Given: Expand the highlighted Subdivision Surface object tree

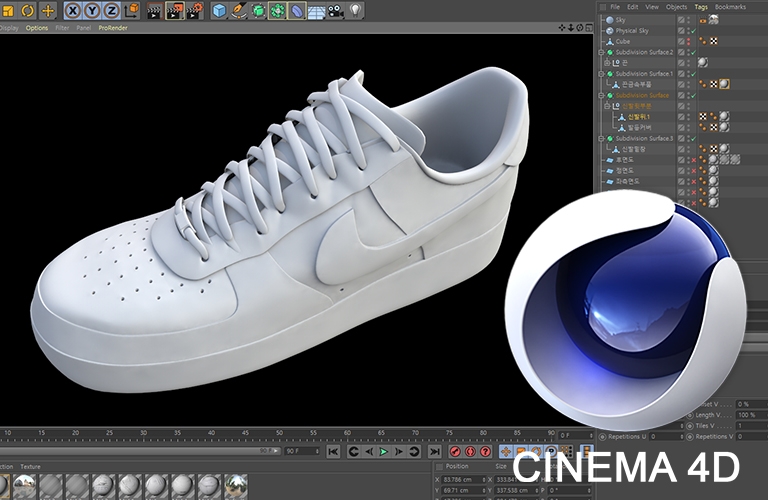Looking at the screenshot, I should (x=602, y=95).
